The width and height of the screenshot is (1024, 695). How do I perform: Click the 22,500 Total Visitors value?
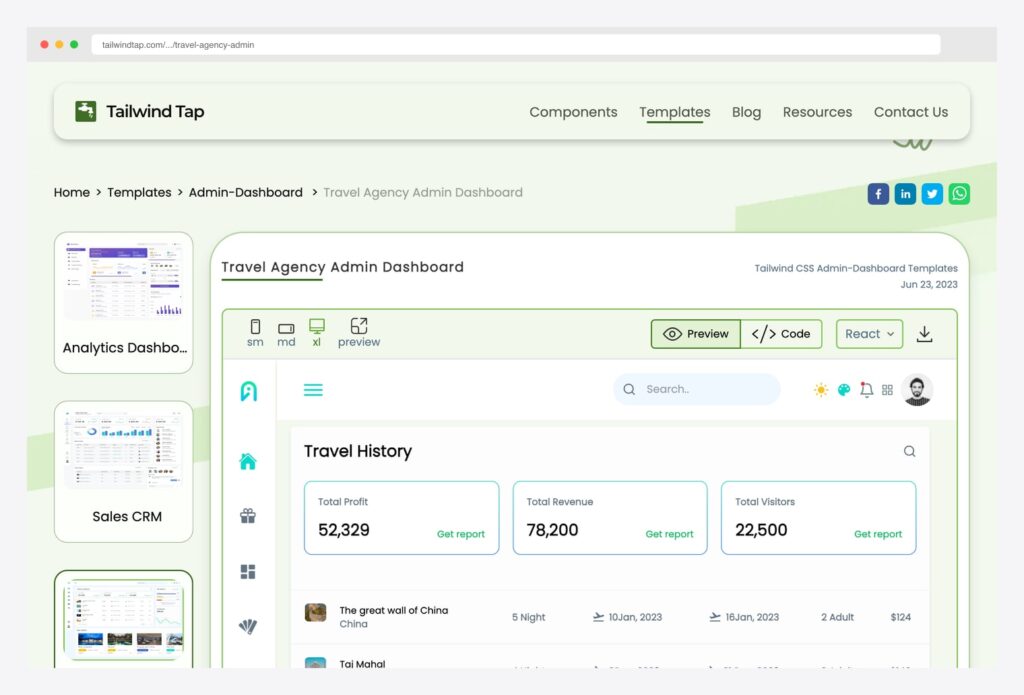[x=761, y=530]
